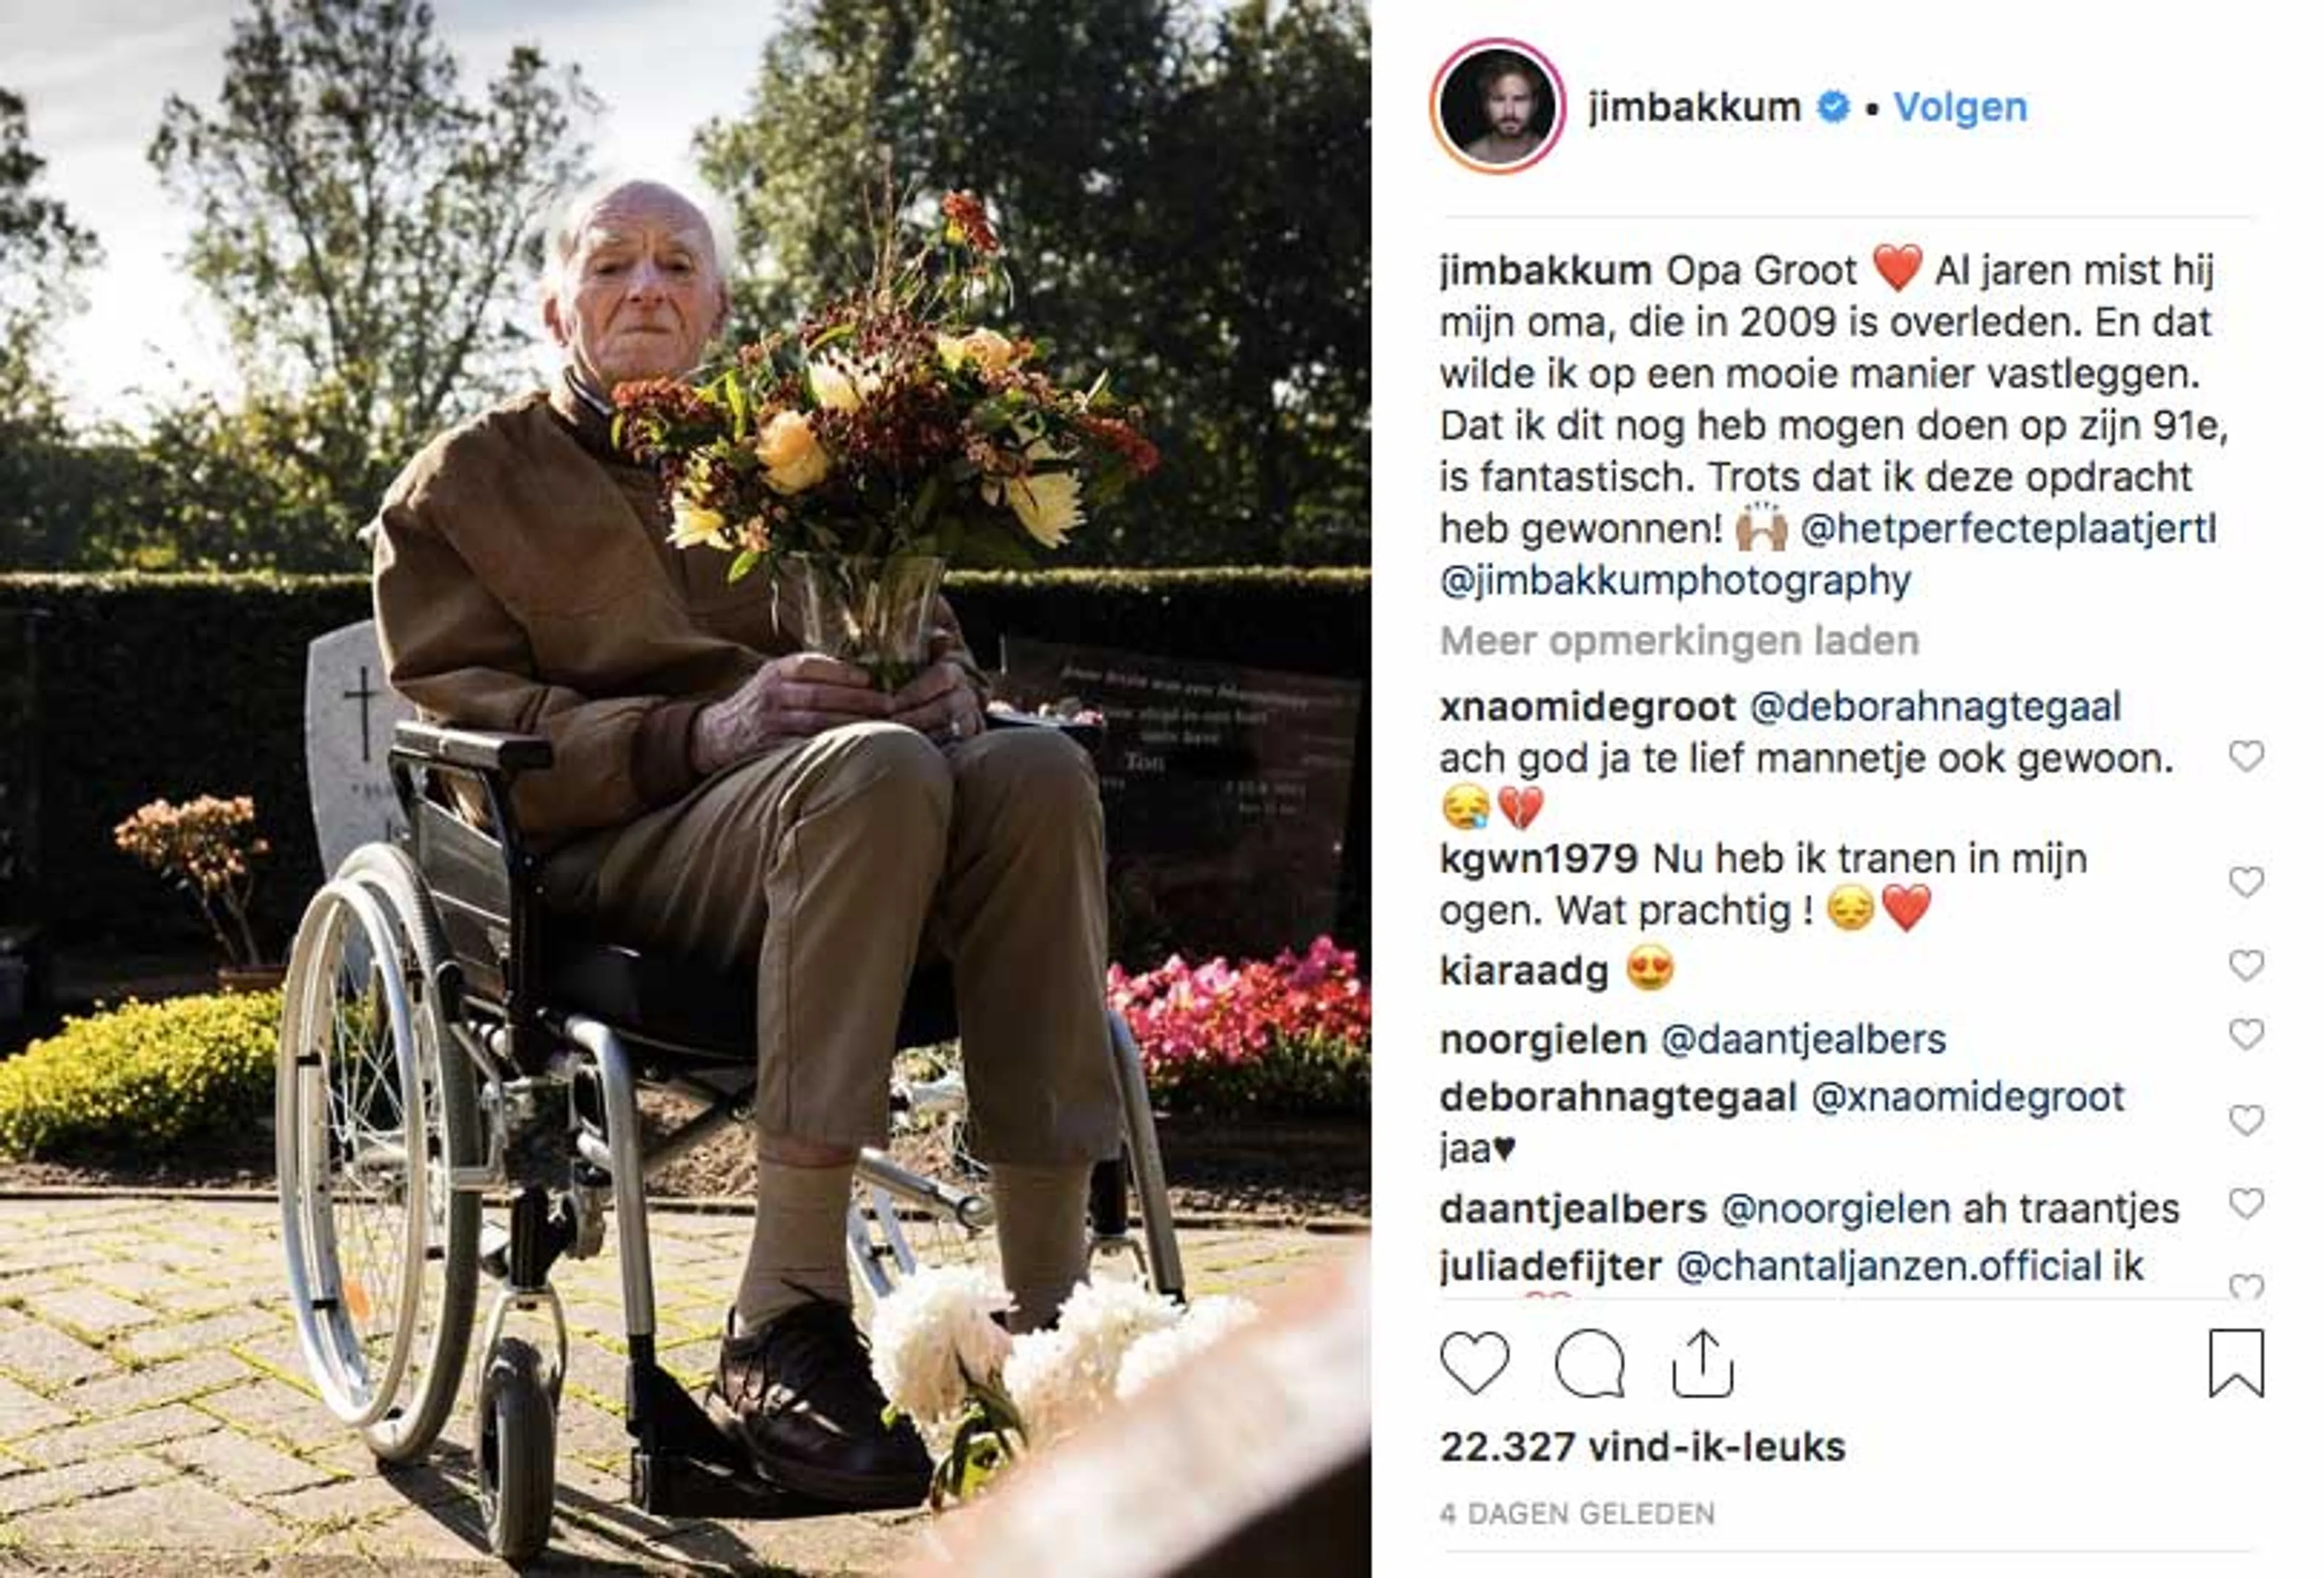Like daantjealbers's comment heart

coord(2246,1204)
